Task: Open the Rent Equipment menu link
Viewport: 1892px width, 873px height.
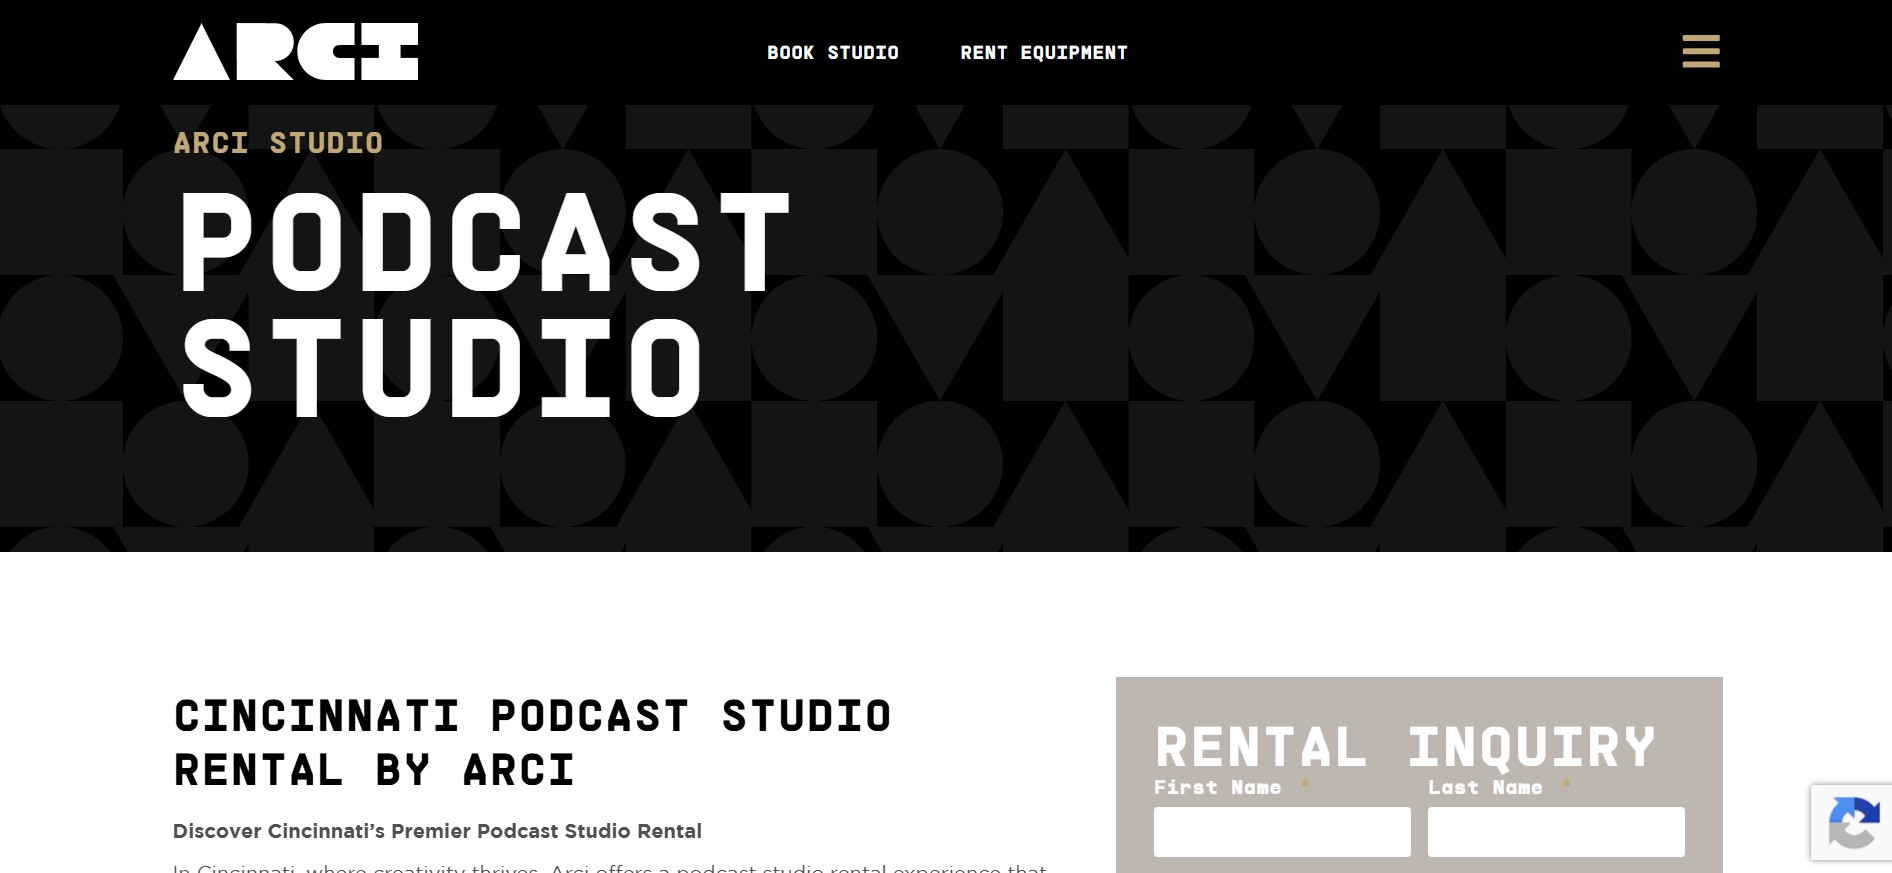Action: [1044, 53]
